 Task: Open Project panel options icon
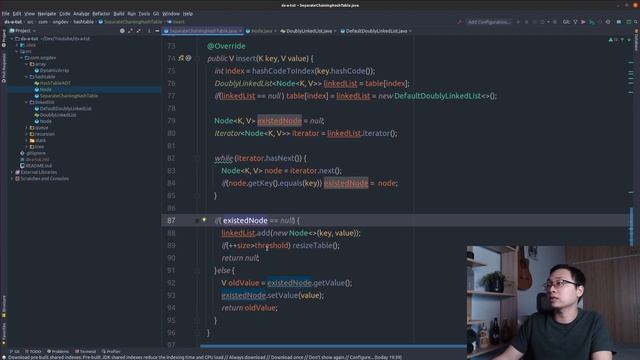tap(149, 31)
